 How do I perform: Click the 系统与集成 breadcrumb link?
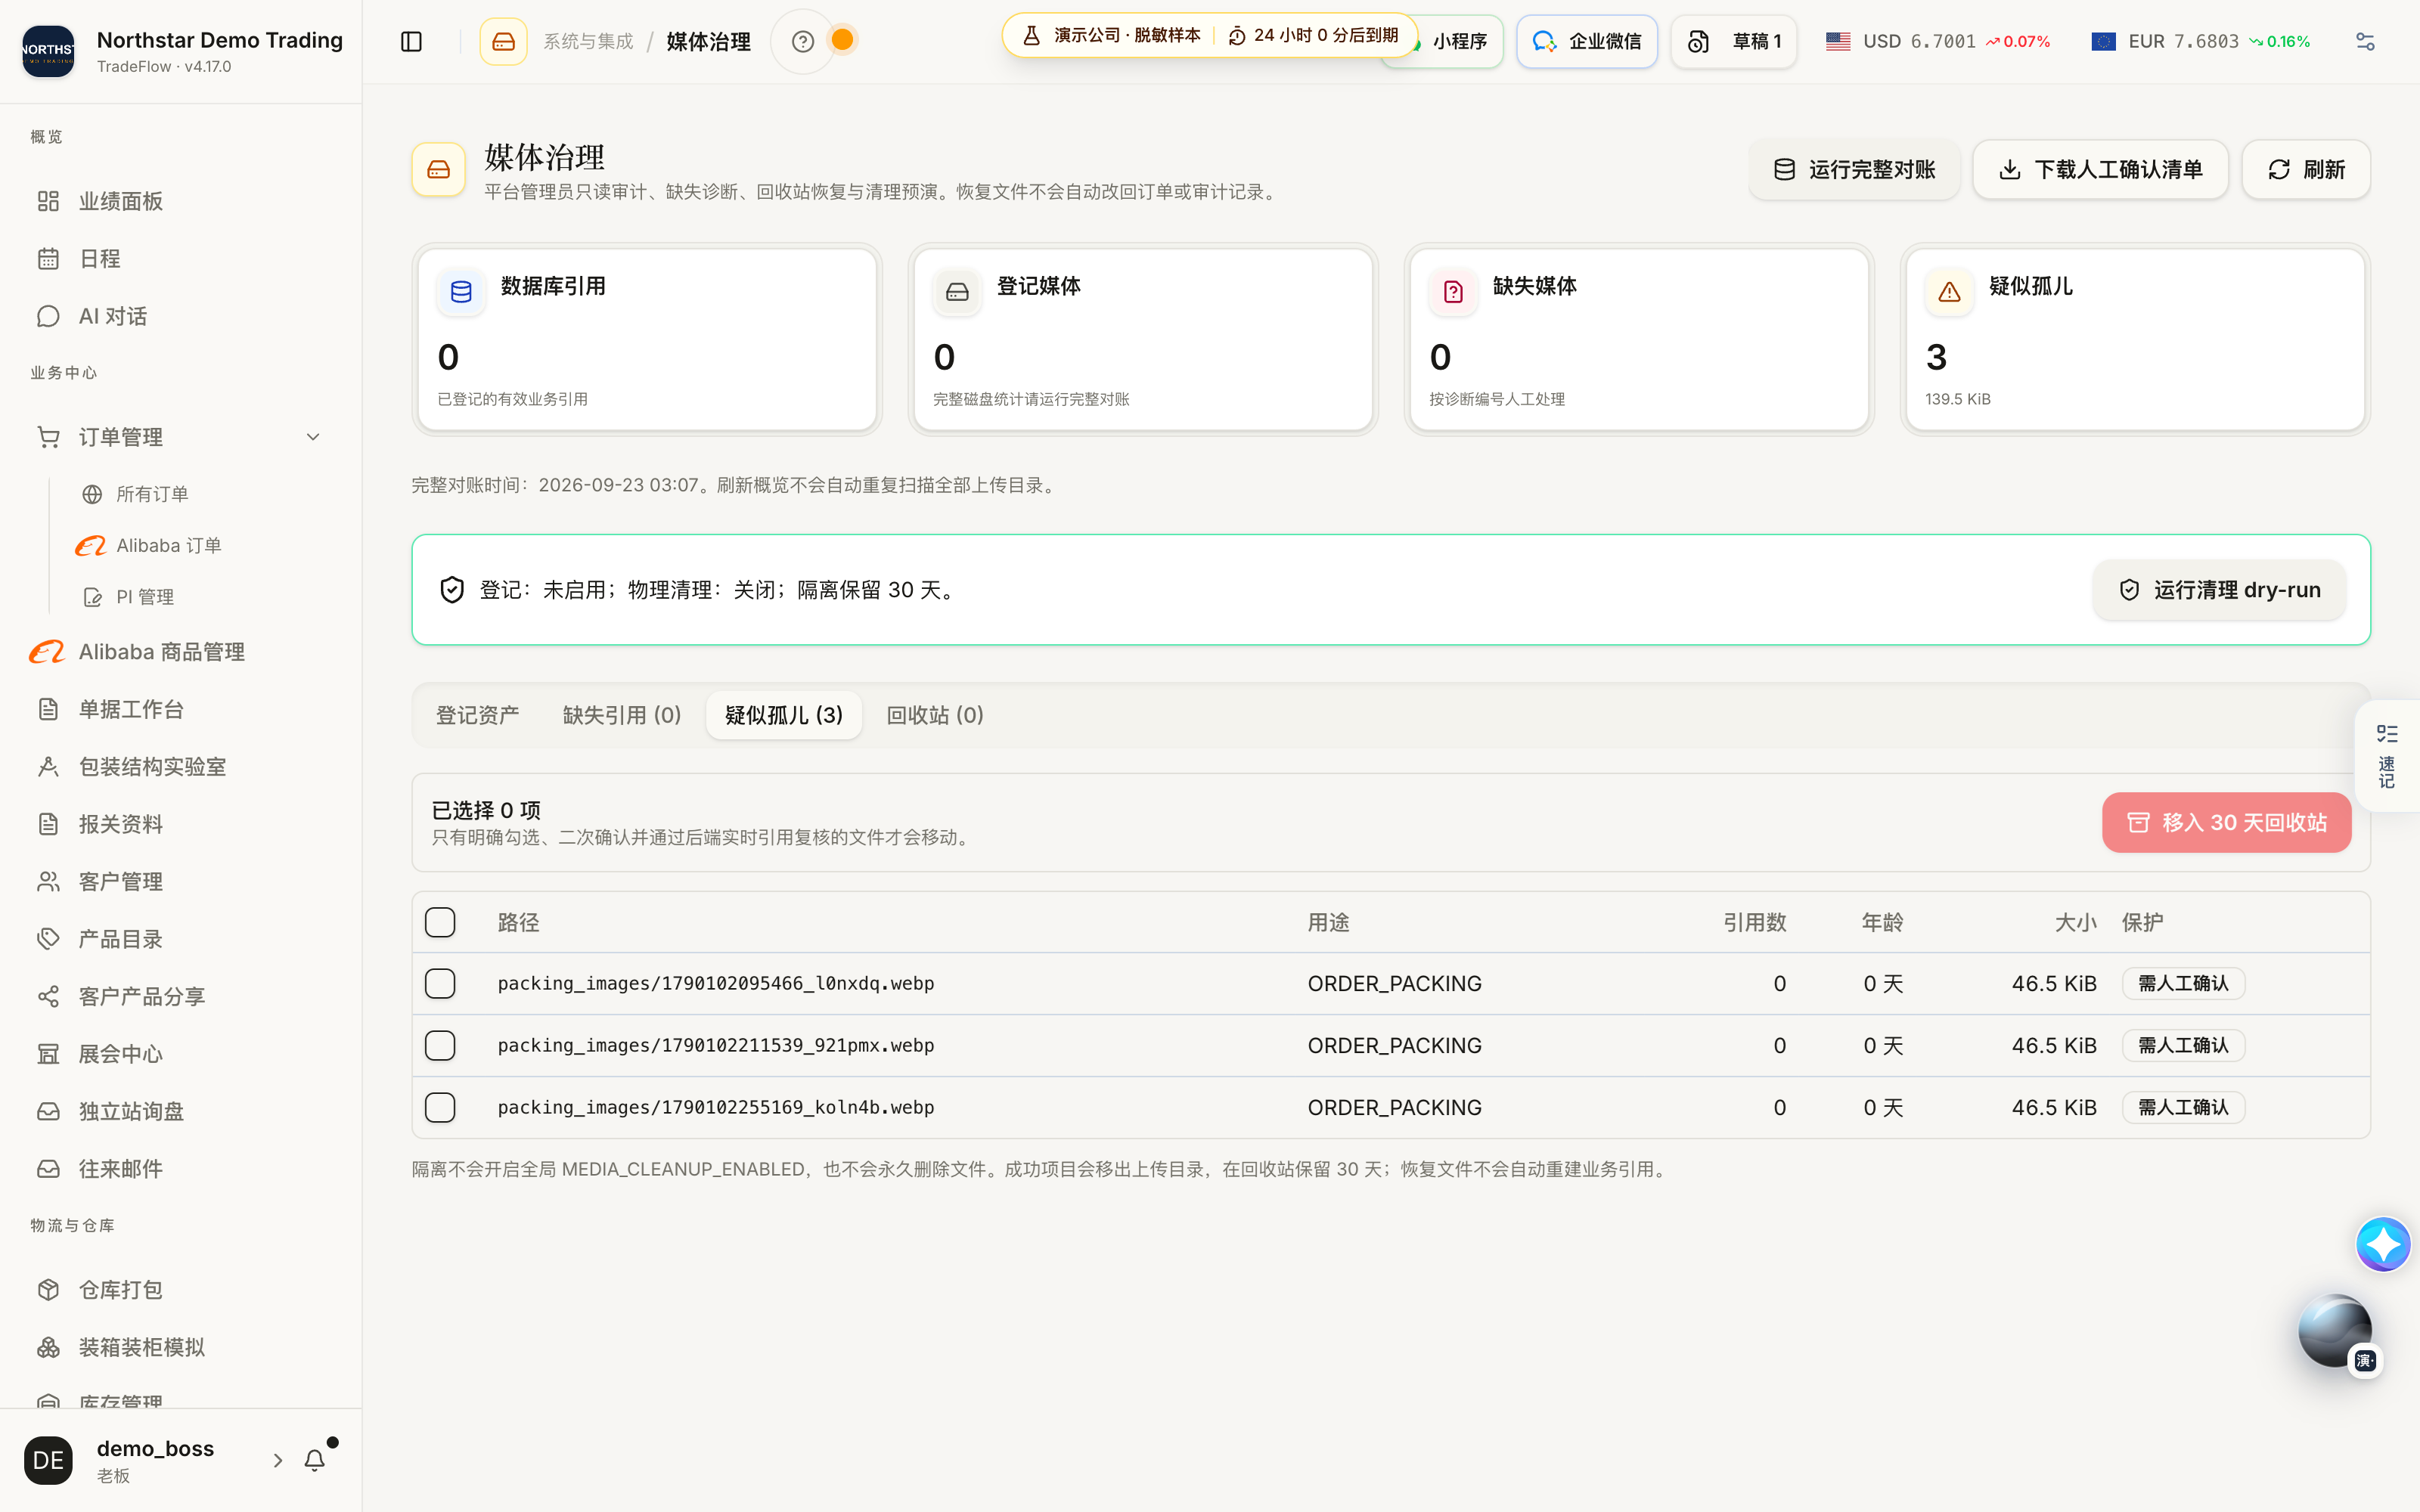588,41
